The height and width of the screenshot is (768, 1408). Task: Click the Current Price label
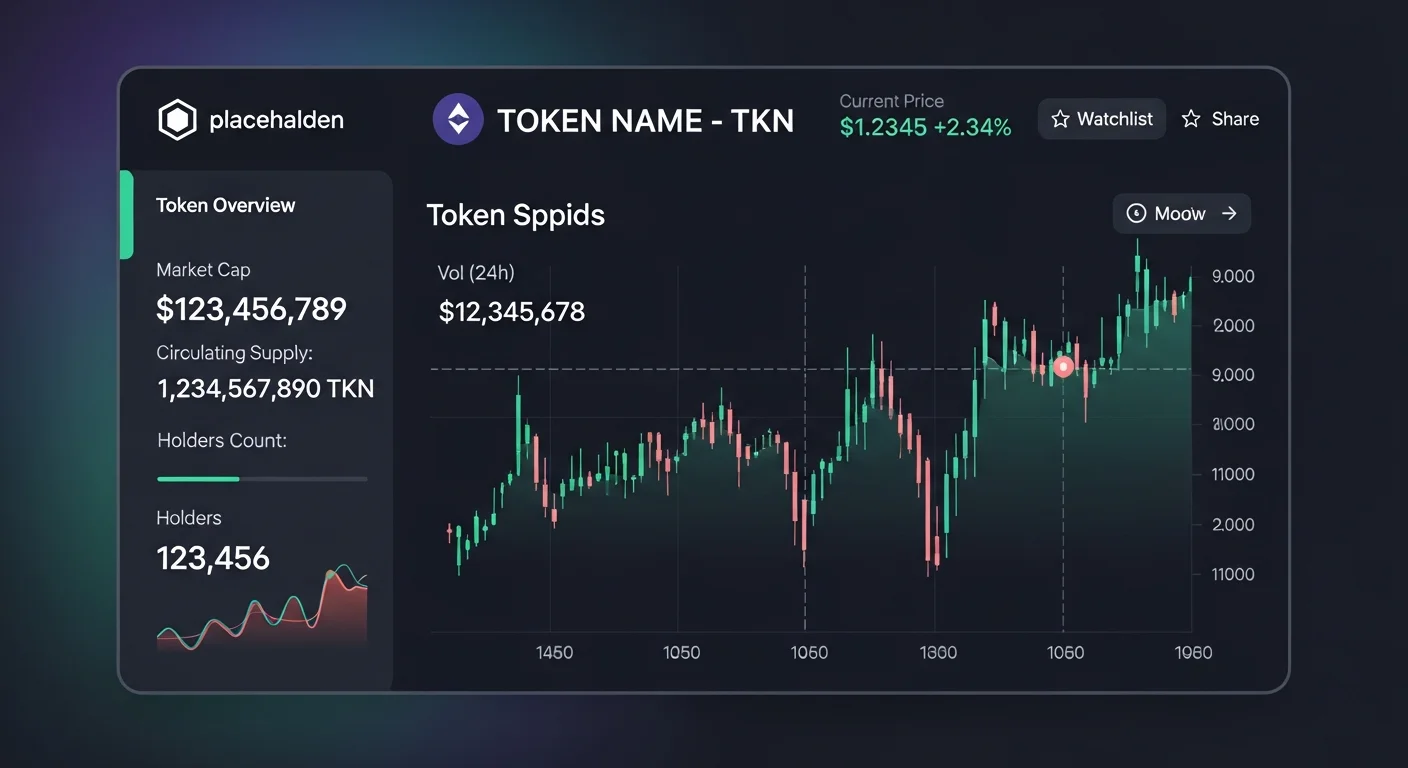[x=891, y=101]
